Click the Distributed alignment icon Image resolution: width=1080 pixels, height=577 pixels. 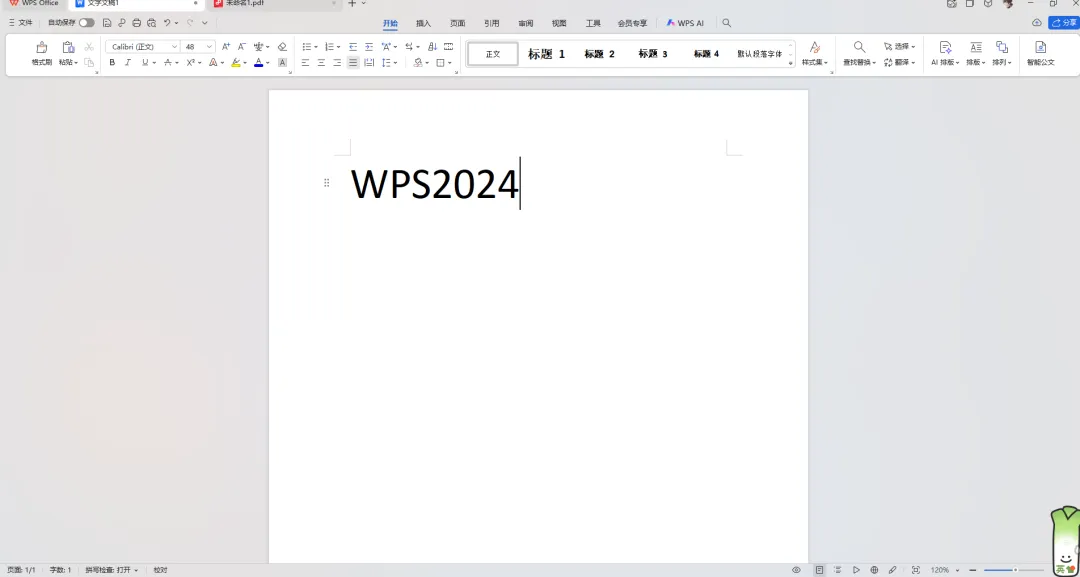click(369, 63)
